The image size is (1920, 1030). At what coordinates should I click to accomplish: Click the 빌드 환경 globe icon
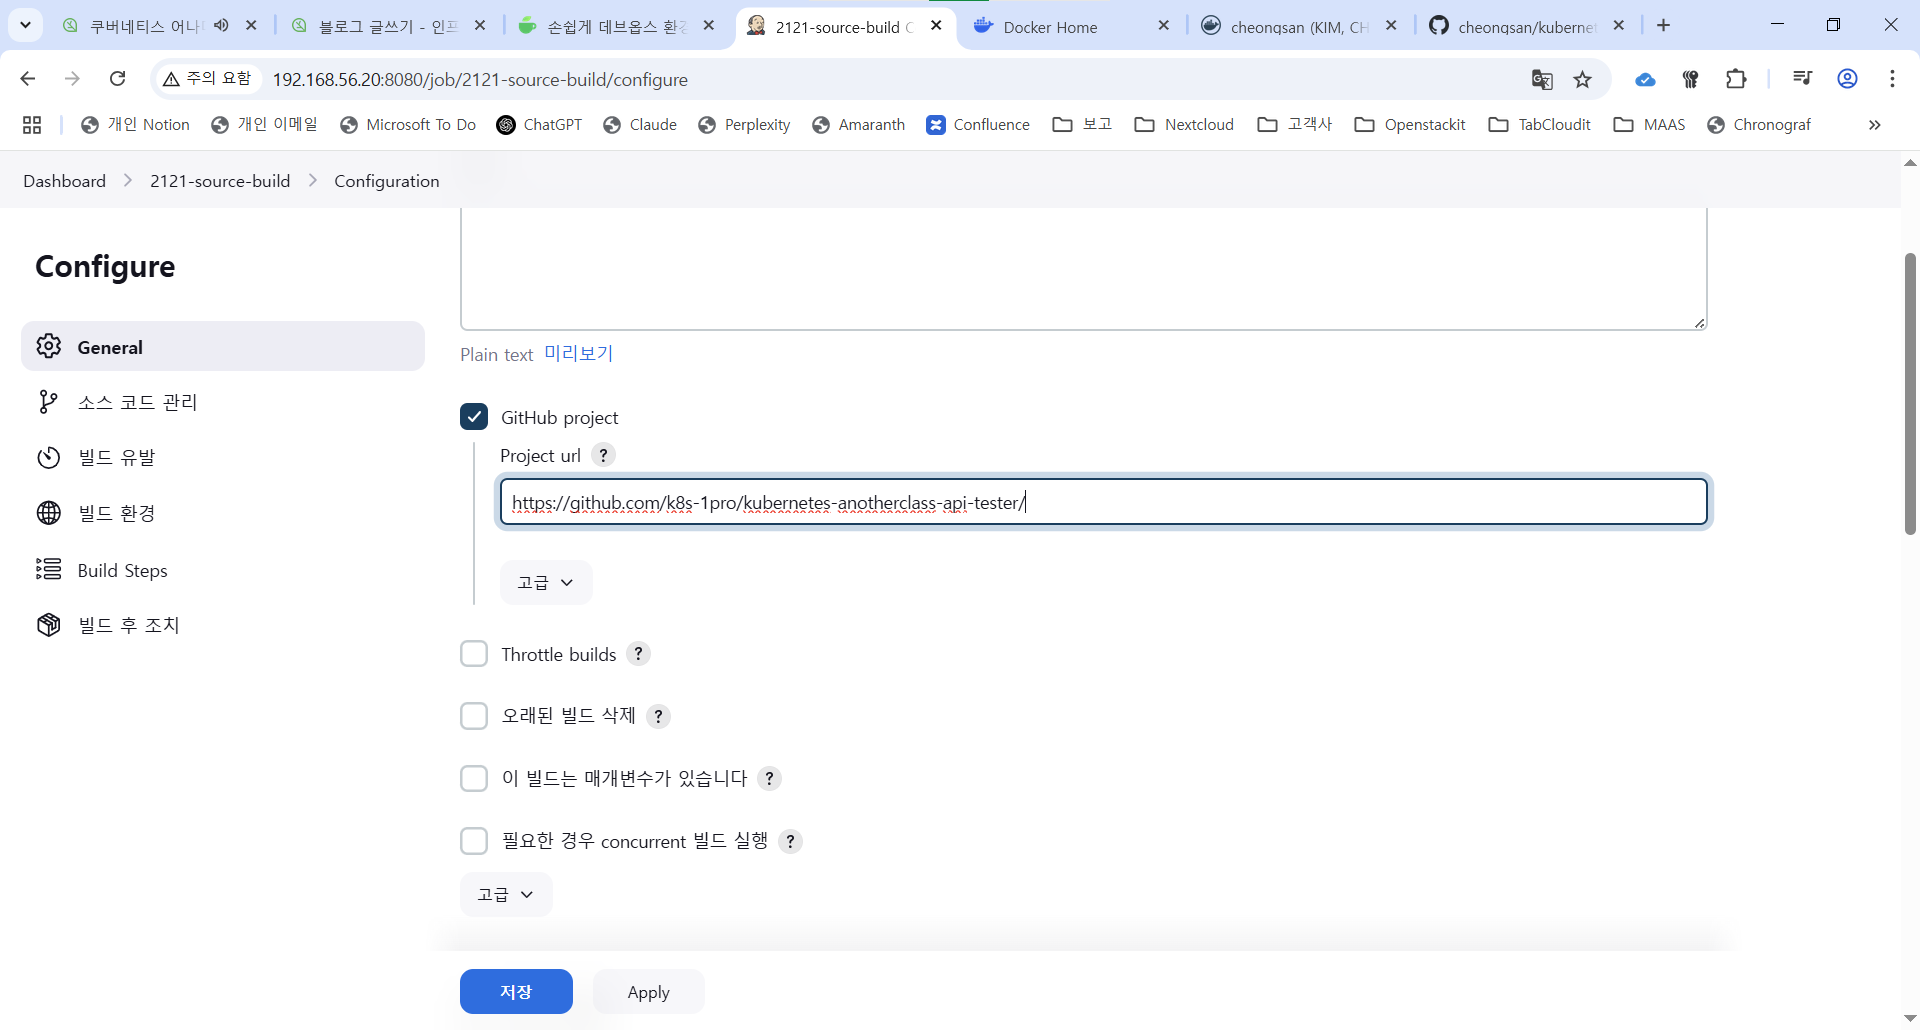(49, 513)
